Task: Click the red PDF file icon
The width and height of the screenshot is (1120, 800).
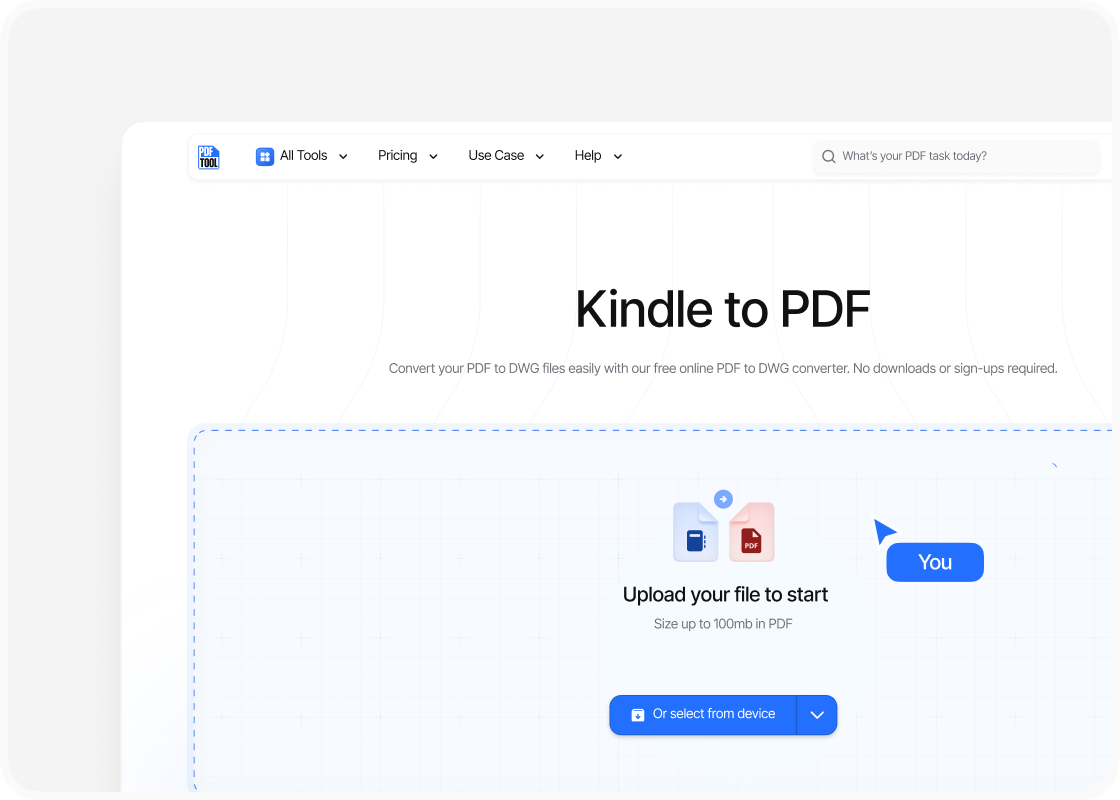Action: [x=751, y=532]
